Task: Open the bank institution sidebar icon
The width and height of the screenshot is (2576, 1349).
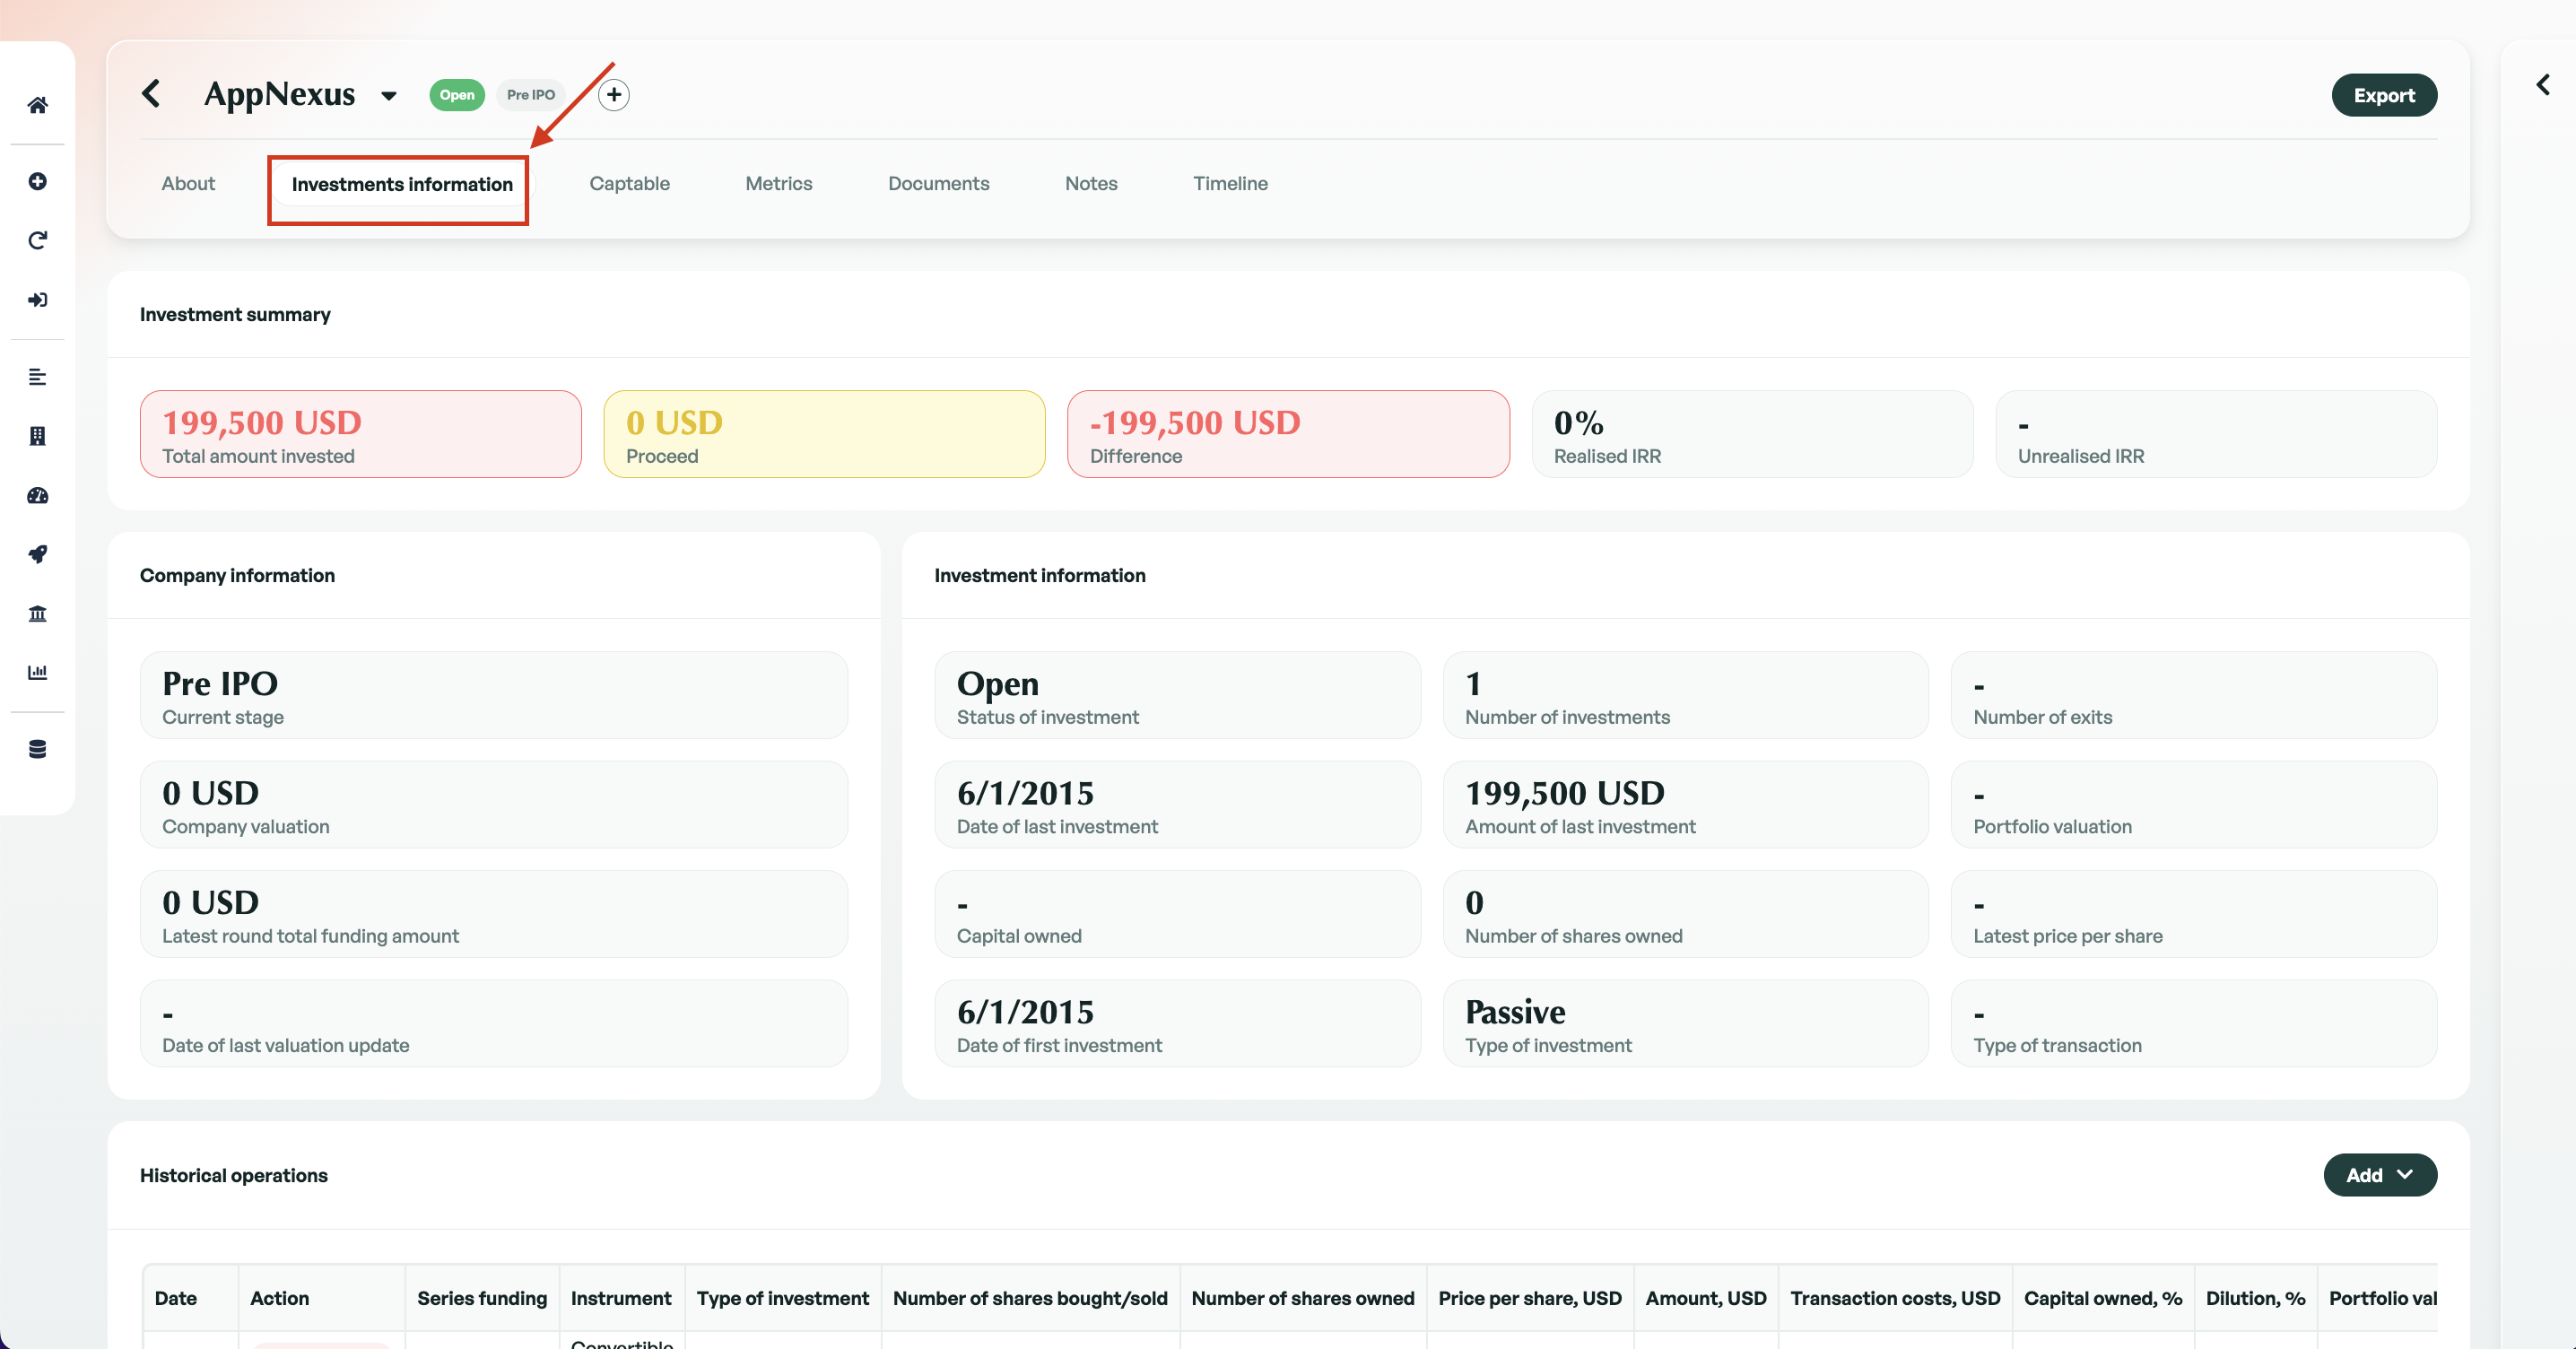Action: (x=37, y=613)
